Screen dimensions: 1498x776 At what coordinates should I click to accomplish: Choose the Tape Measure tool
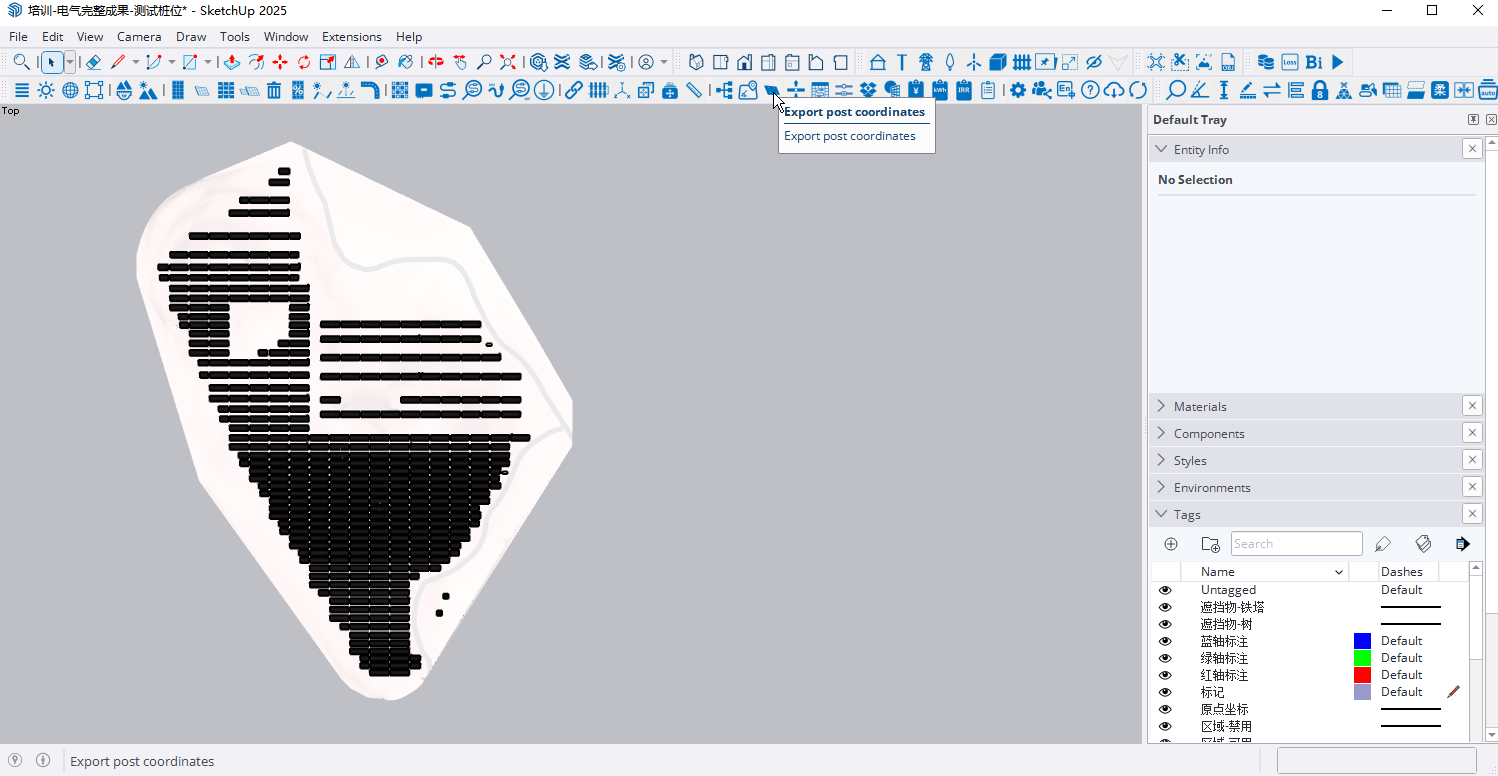pyautogui.click(x=381, y=62)
